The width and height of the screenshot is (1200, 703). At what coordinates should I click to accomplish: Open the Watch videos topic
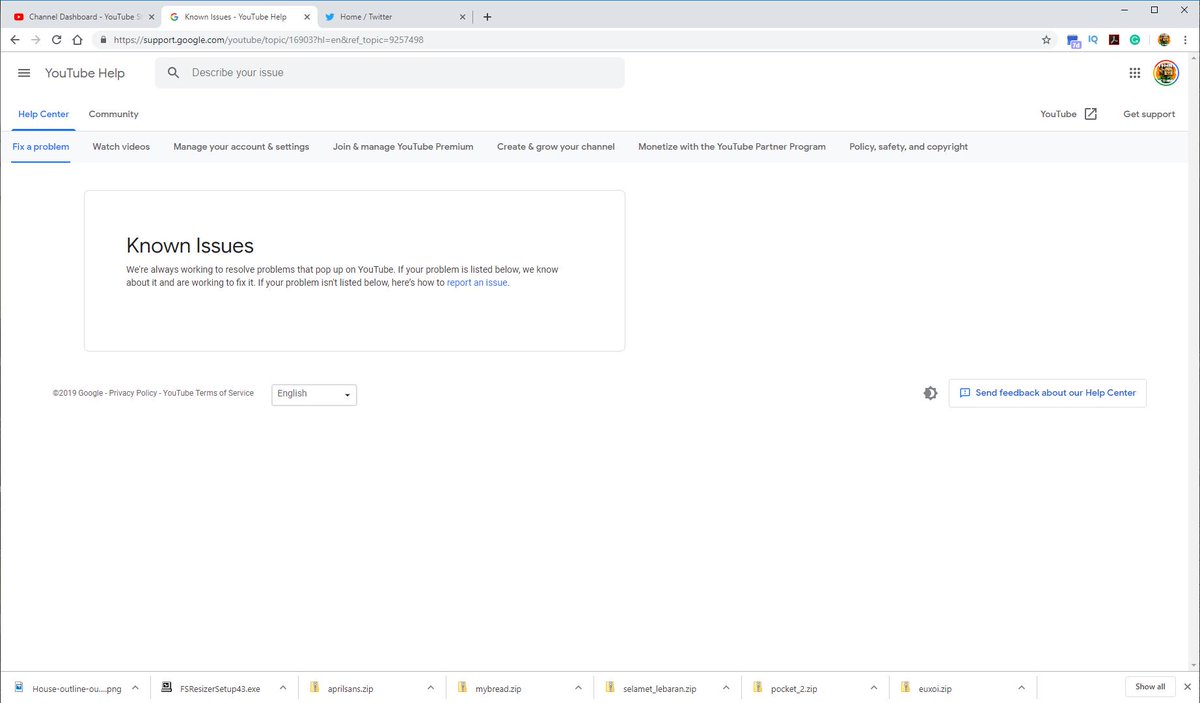(x=121, y=147)
